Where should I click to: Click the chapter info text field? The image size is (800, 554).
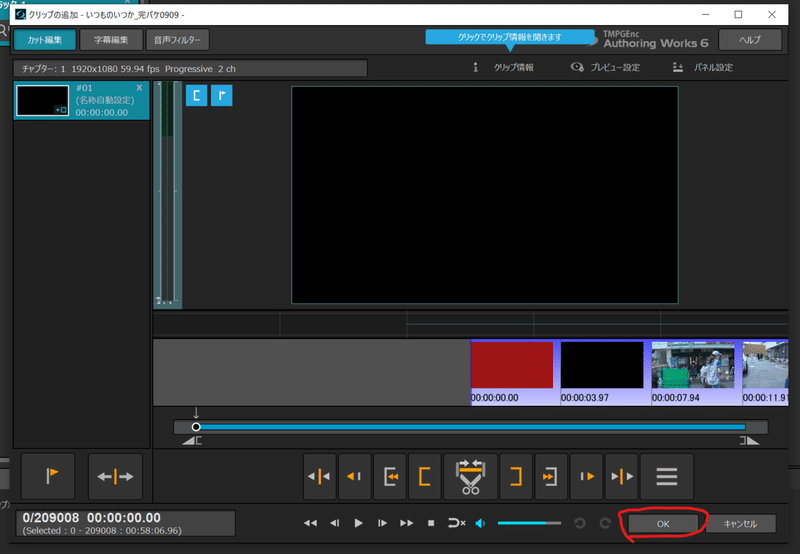[190, 68]
